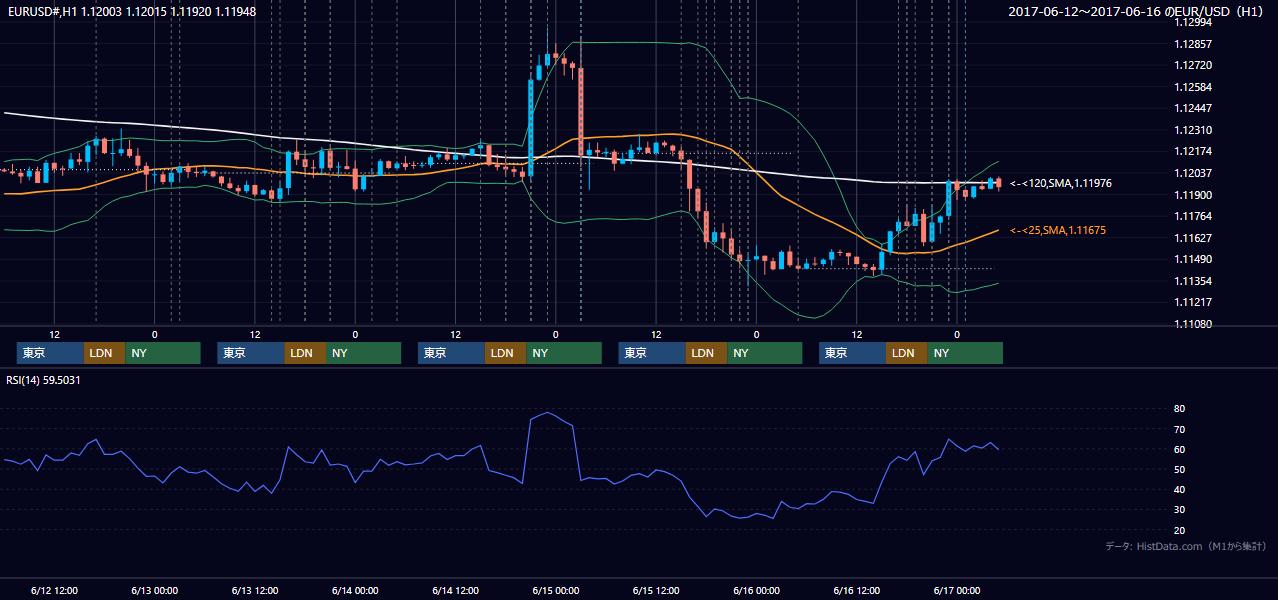Screen dimensions: 1278x600
Task: Click price level 1.12857 on axis
Action: click(1193, 44)
